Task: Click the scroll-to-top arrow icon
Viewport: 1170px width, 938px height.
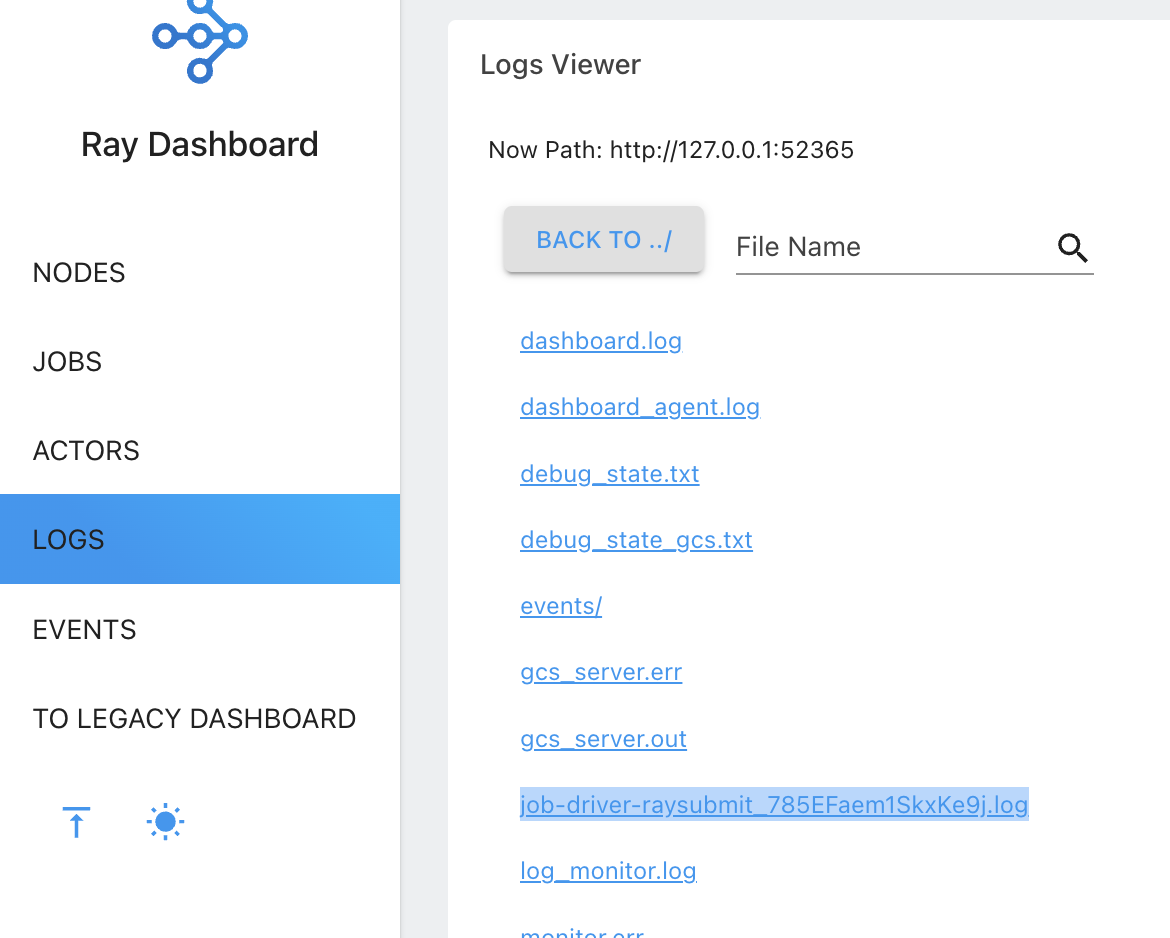Action: [76, 821]
